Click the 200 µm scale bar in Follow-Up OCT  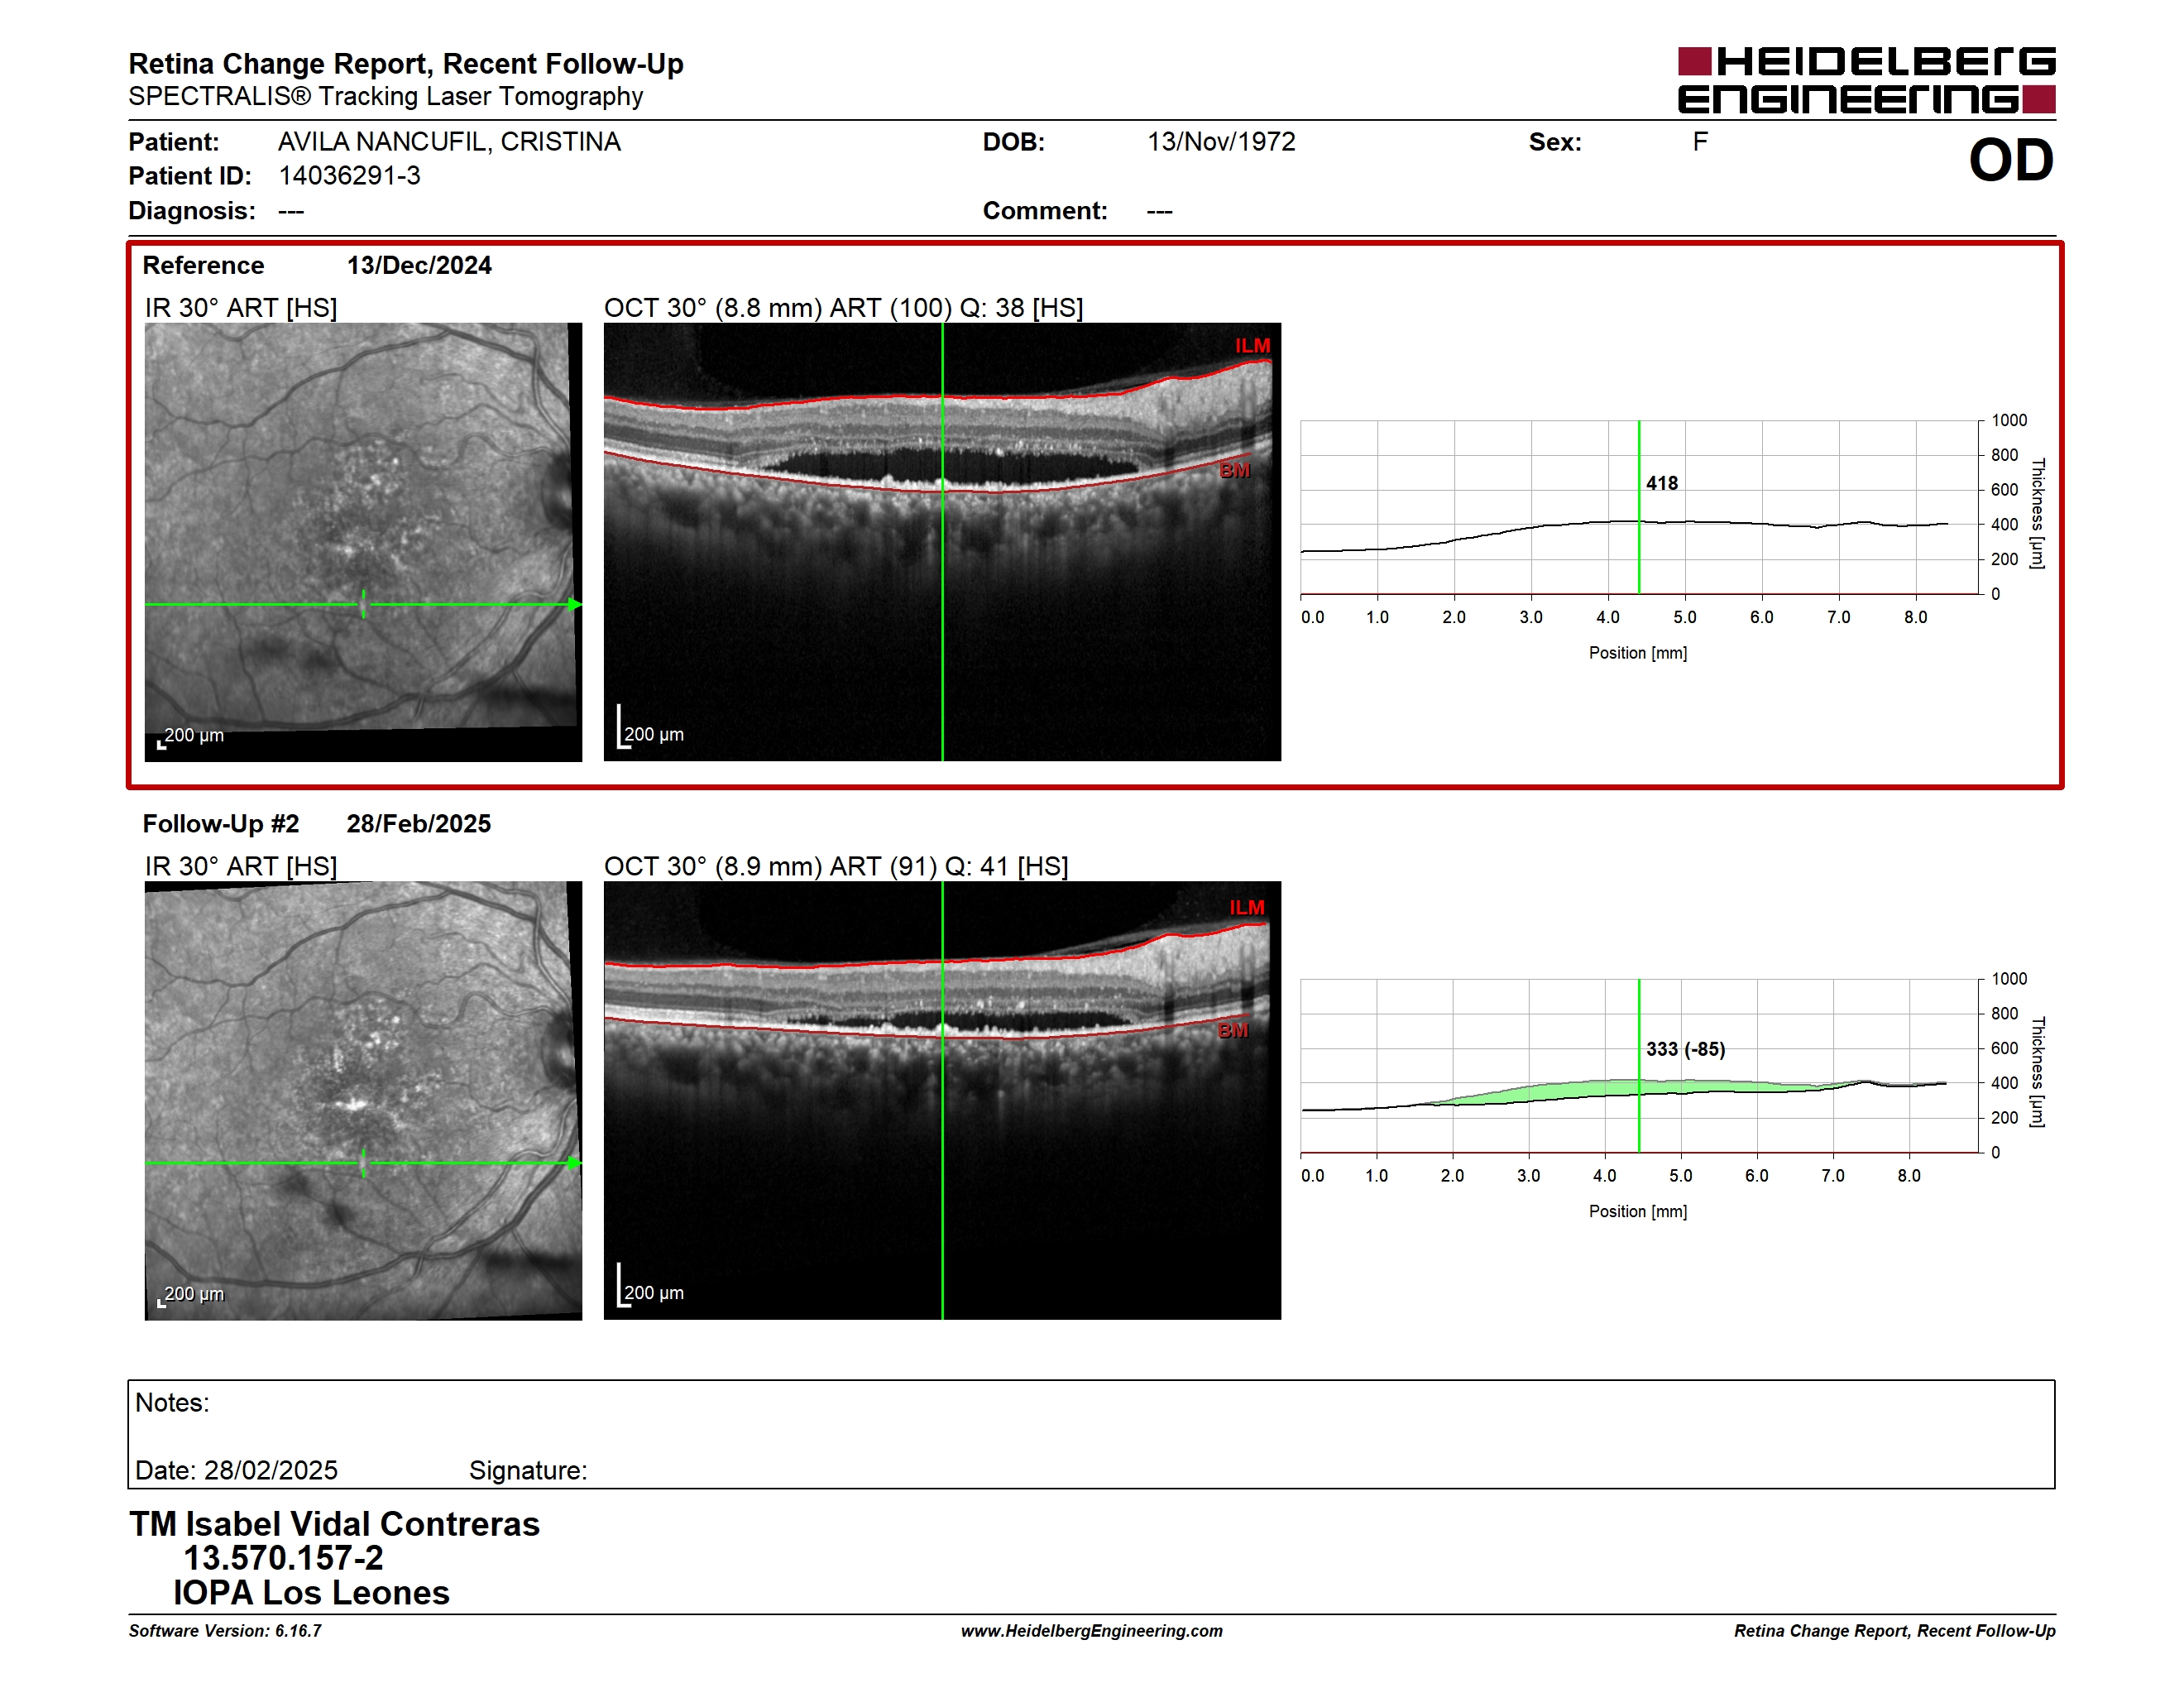651,1287
